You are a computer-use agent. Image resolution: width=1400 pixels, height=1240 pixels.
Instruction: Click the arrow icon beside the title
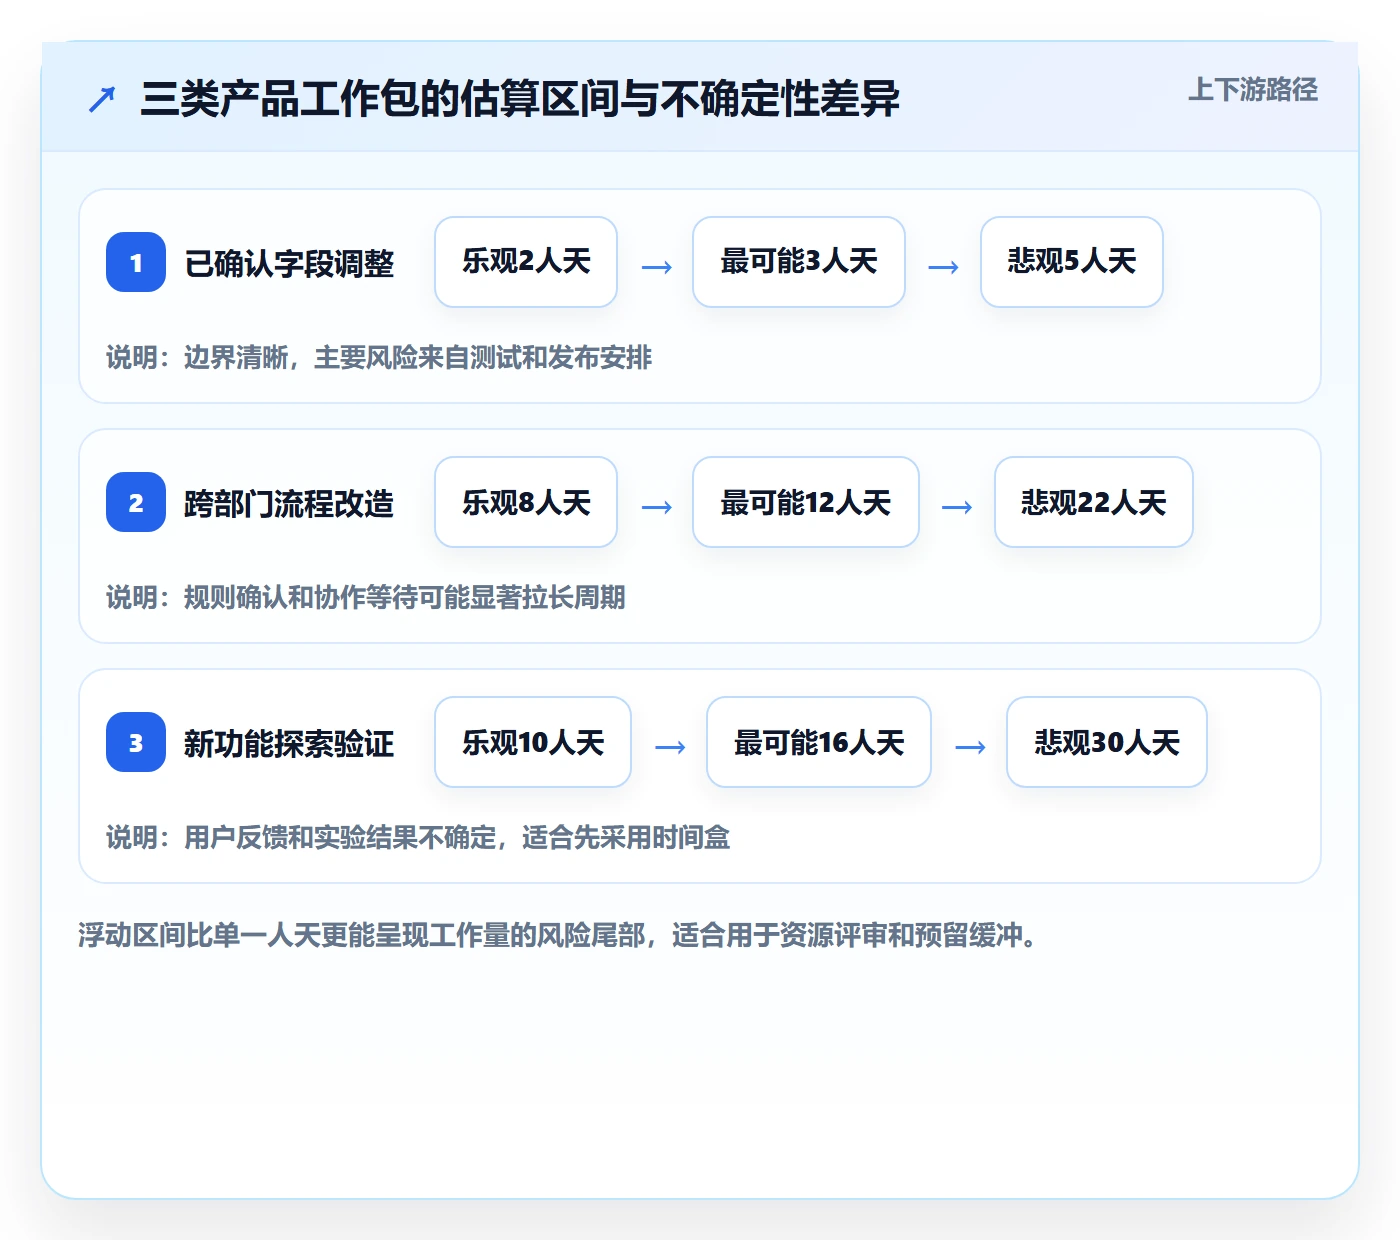pyautogui.click(x=102, y=99)
